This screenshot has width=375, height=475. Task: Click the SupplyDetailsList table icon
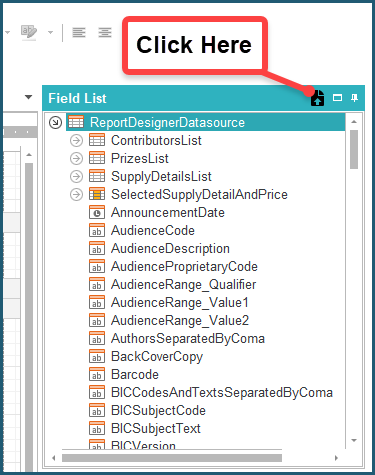[97, 176]
